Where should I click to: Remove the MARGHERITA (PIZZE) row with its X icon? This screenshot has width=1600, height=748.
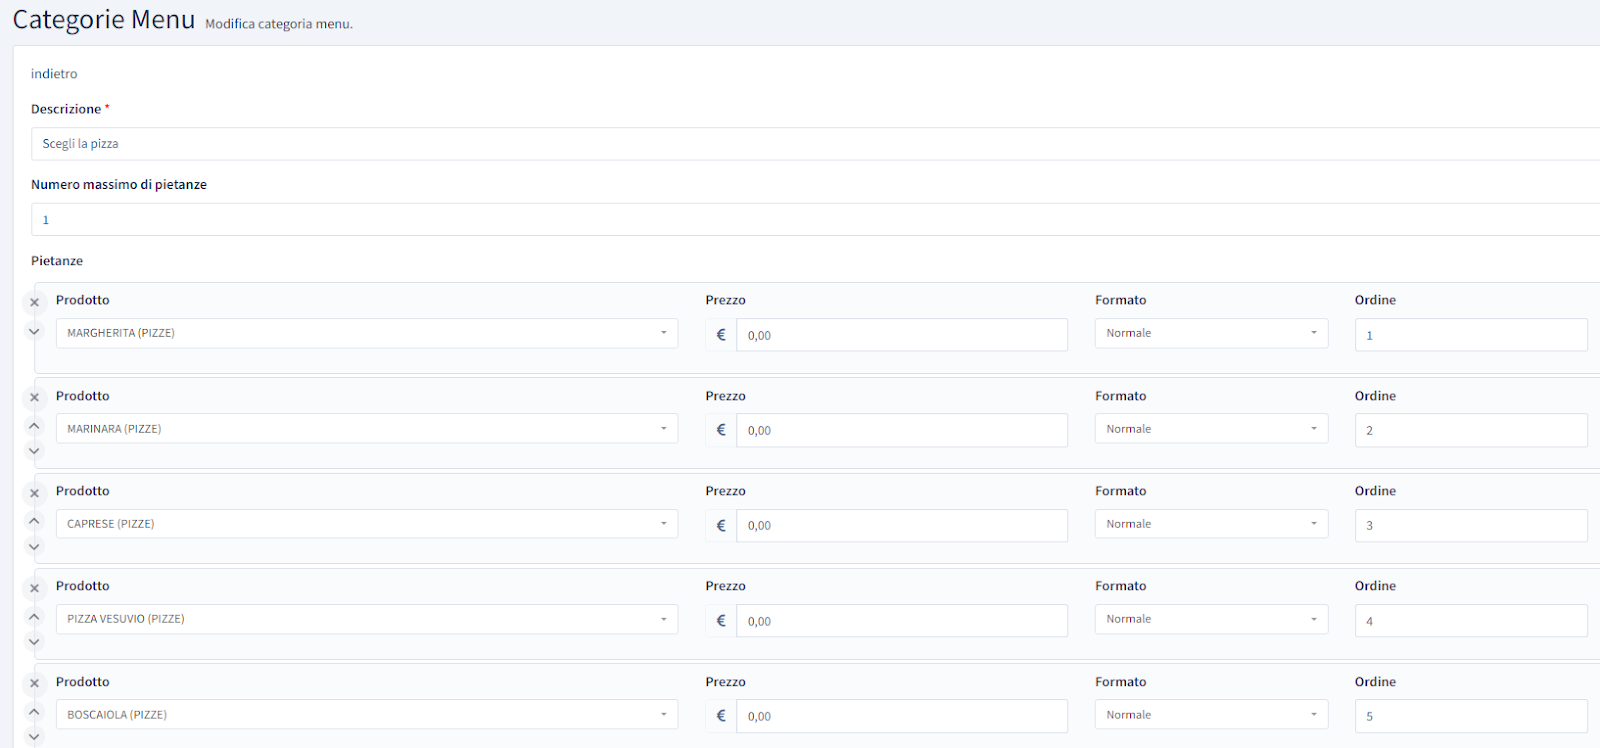pyautogui.click(x=34, y=302)
